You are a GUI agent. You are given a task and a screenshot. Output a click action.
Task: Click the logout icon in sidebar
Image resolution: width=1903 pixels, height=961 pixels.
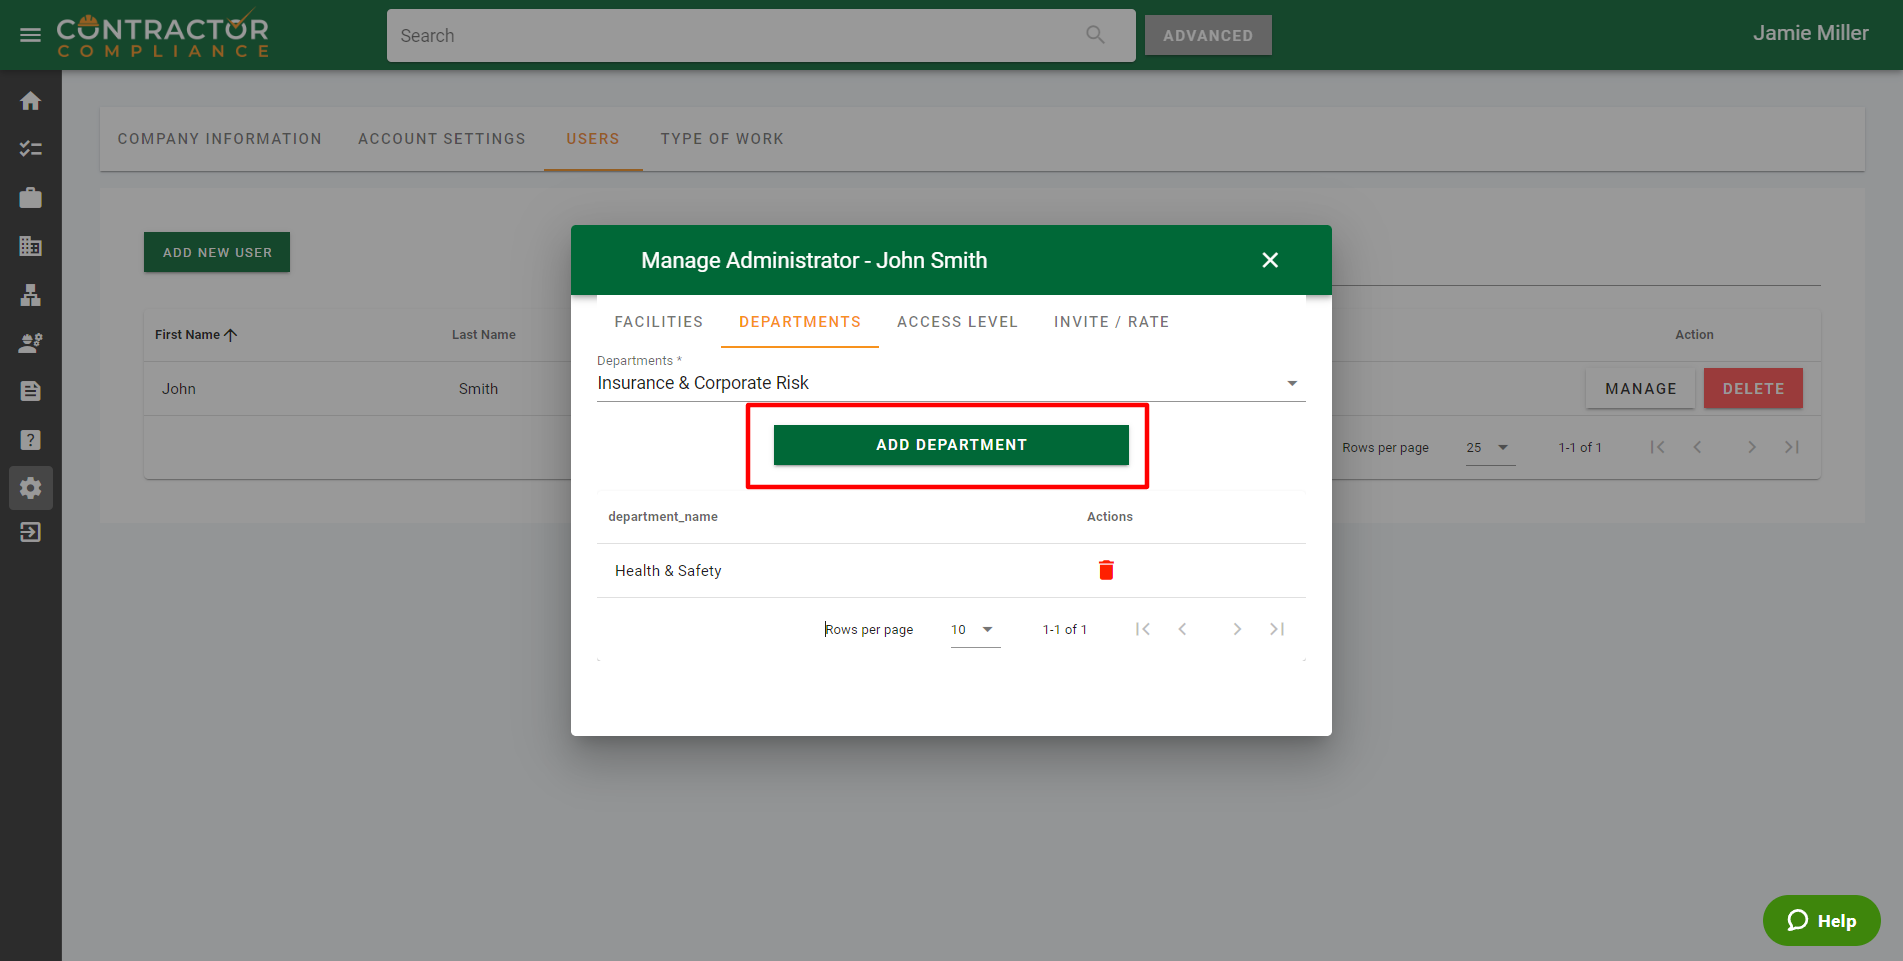30,532
